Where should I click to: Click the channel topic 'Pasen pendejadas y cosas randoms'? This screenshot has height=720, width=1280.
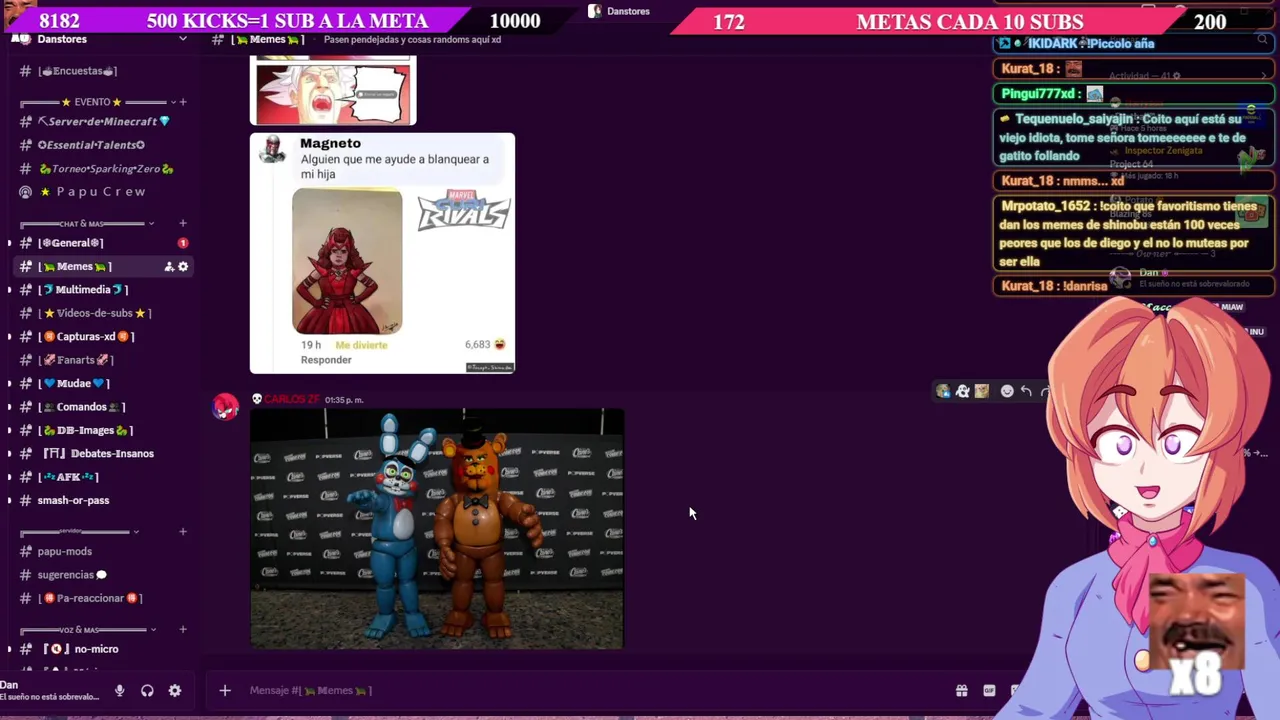[412, 39]
